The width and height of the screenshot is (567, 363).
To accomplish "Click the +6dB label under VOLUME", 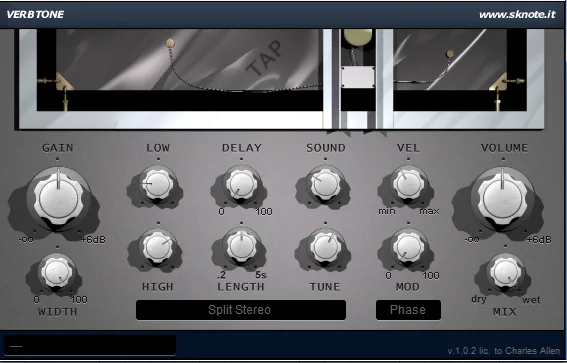I will pos(539,240).
